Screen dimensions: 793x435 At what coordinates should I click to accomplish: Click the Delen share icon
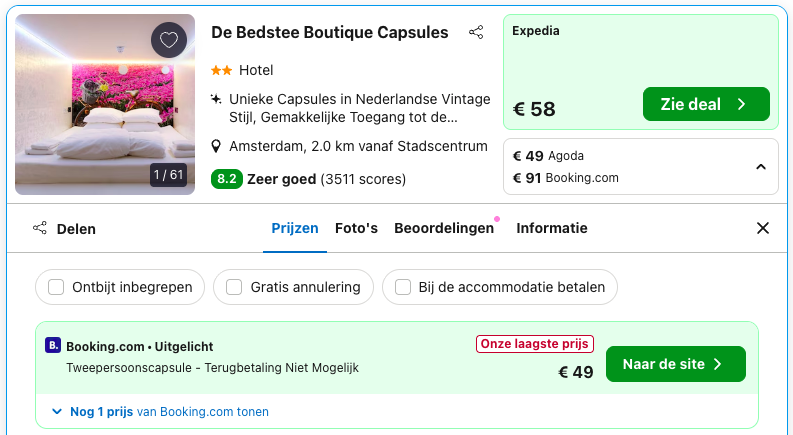pos(40,228)
